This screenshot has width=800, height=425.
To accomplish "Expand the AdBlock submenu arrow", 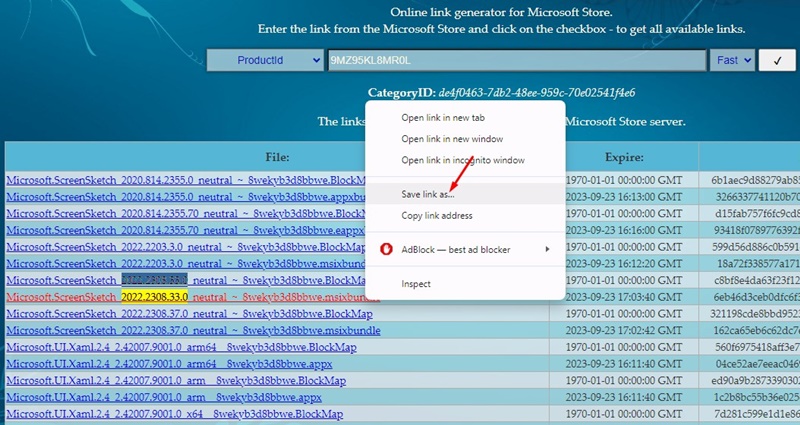I will pyautogui.click(x=547, y=249).
